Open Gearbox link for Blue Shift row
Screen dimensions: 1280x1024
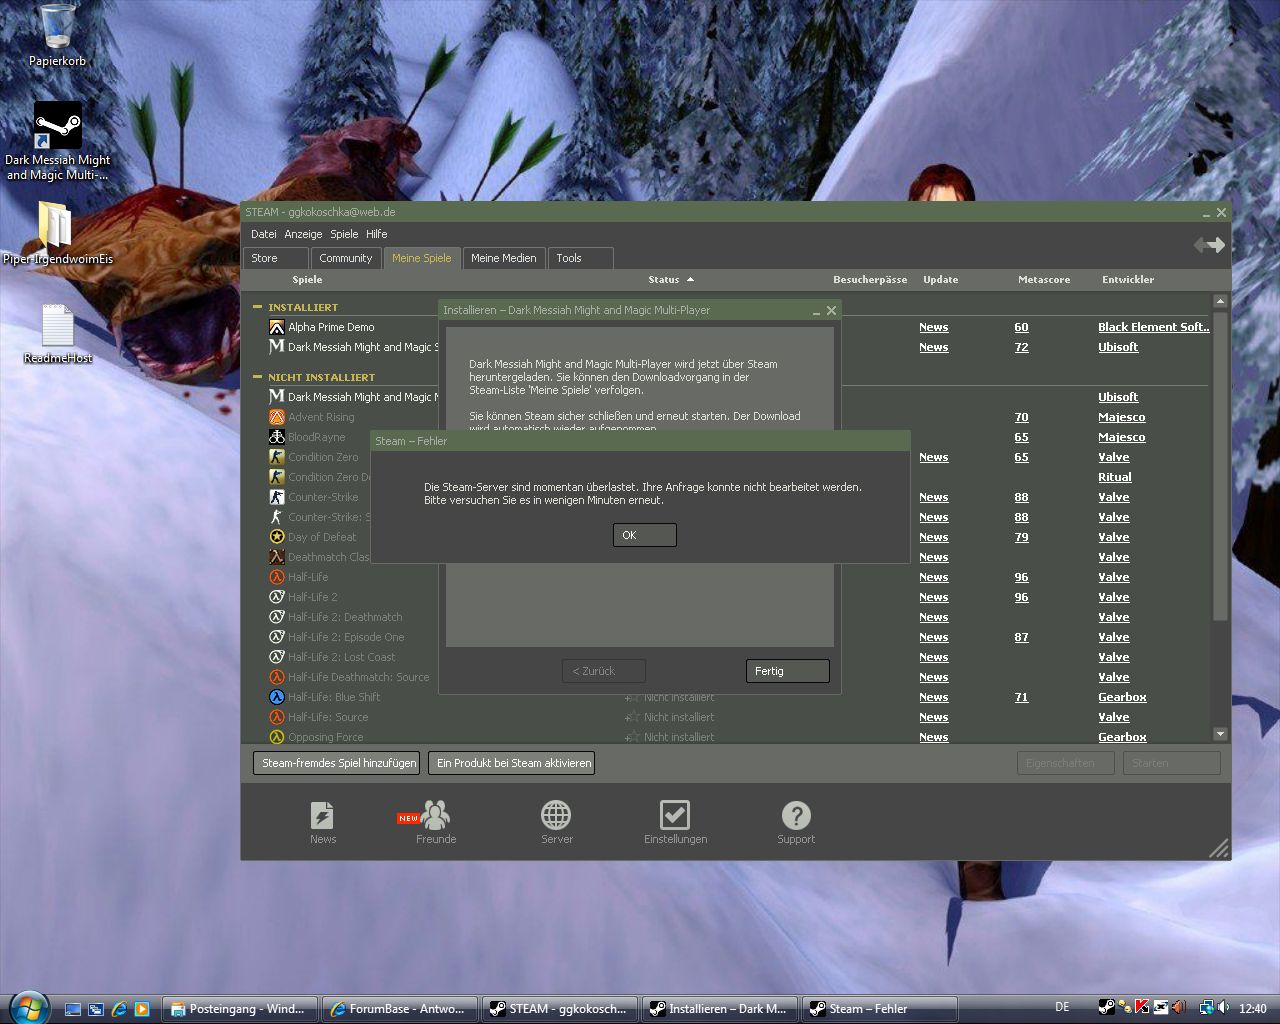click(1122, 697)
